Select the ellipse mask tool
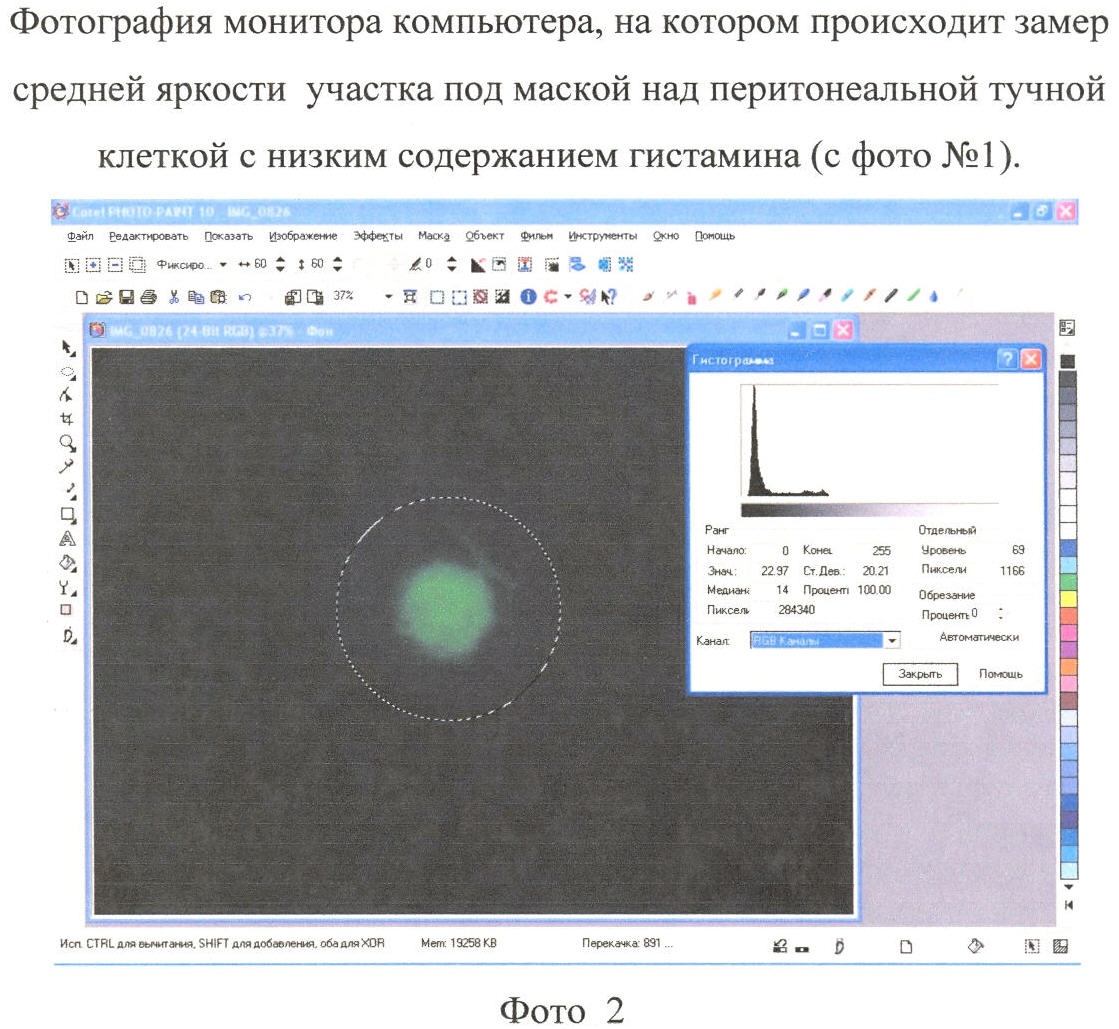 pyautogui.click(x=69, y=371)
